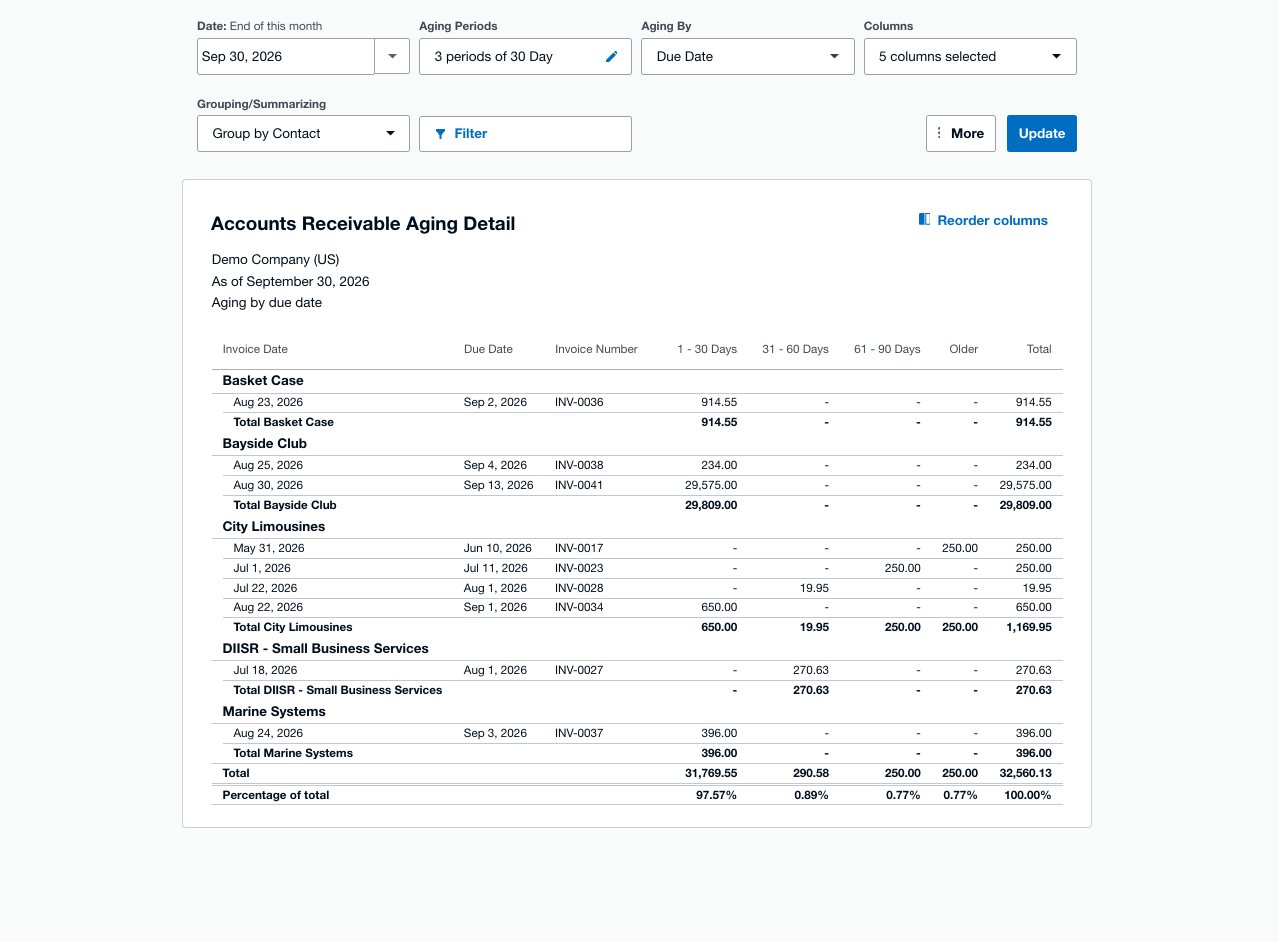
Task: Open invoice INV-0038
Action: pyautogui.click(x=579, y=465)
